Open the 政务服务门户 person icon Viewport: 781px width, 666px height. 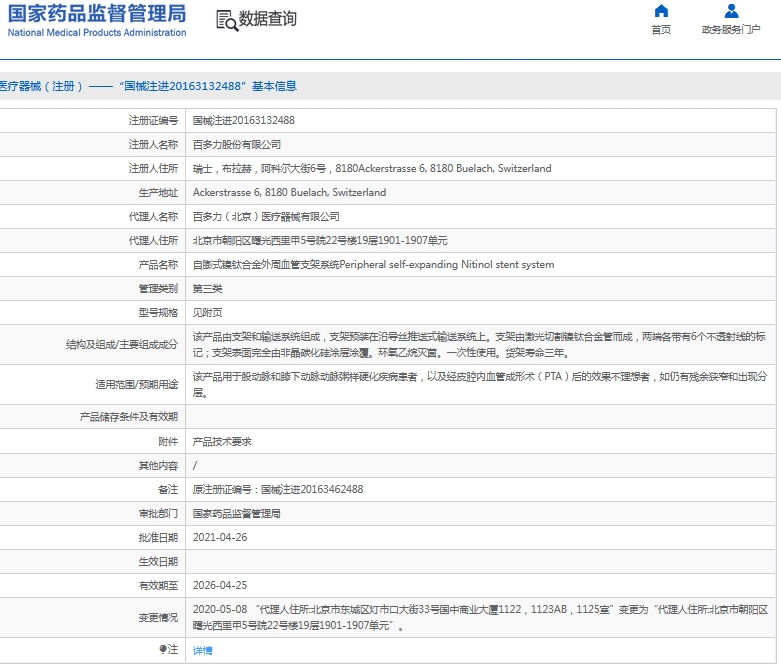click(x=731, y=11)
